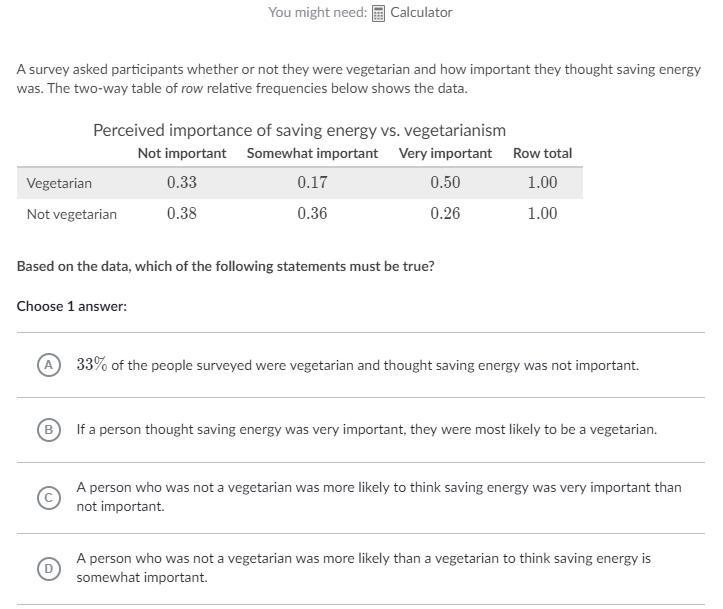Choose radio button B
The image size is (723, 609).
pyautogui.click(x=48, y=429)
